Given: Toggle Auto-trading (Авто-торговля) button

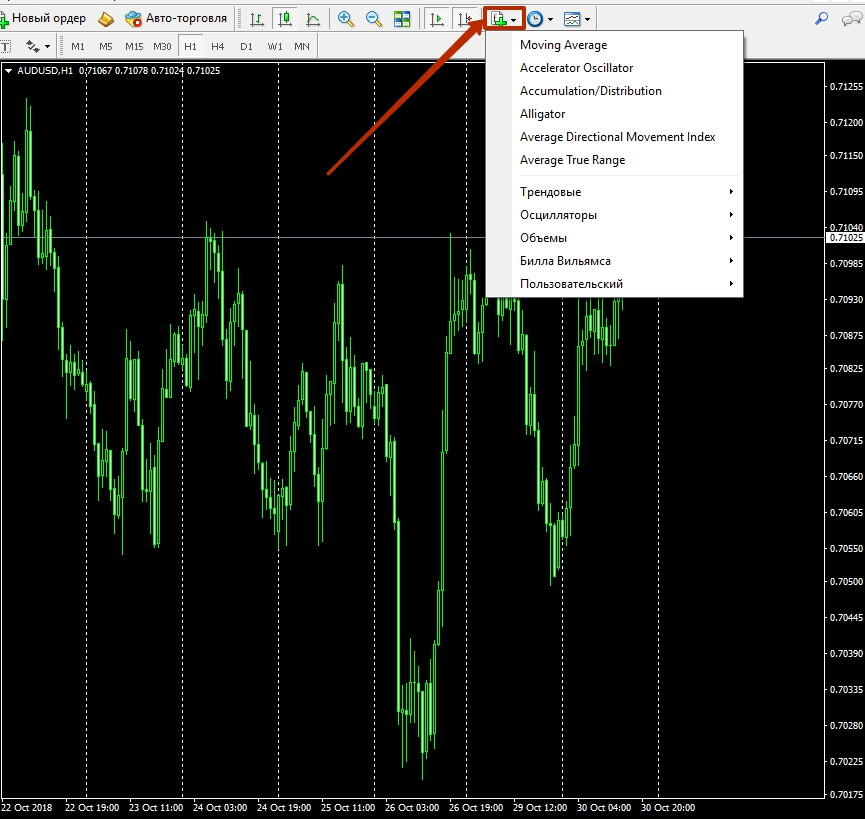Looking at the screenshot, I should tap(177, 18).
